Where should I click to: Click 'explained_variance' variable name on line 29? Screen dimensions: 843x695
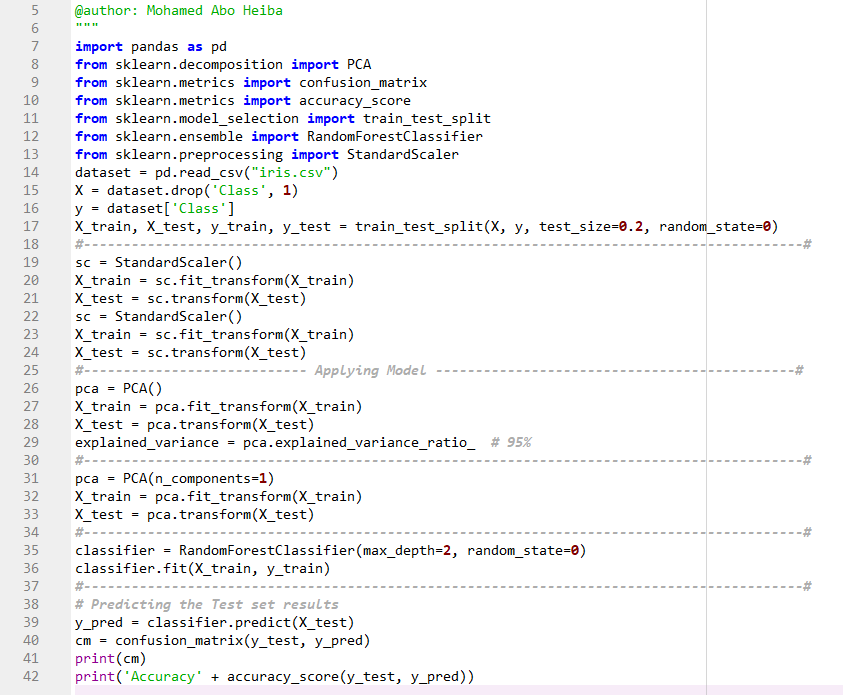click(147, 442)
